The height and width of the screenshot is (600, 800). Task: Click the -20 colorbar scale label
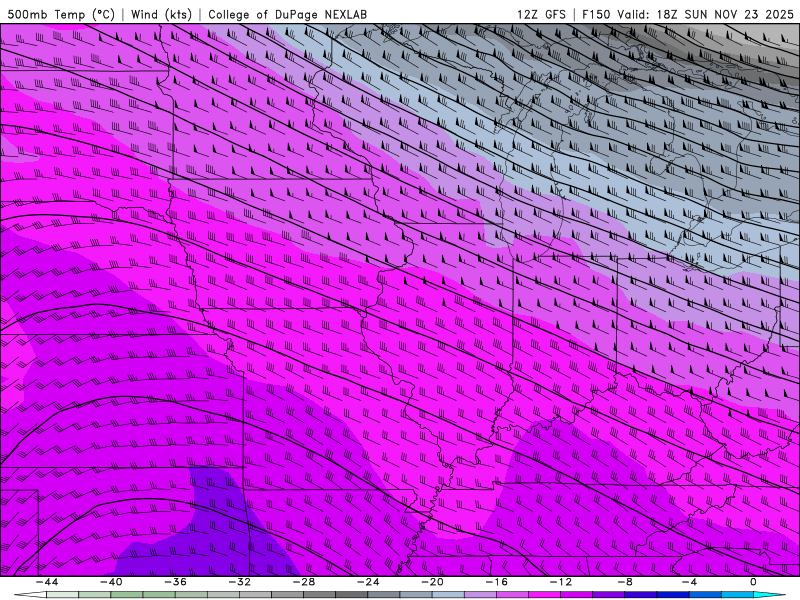coord(432,582)
